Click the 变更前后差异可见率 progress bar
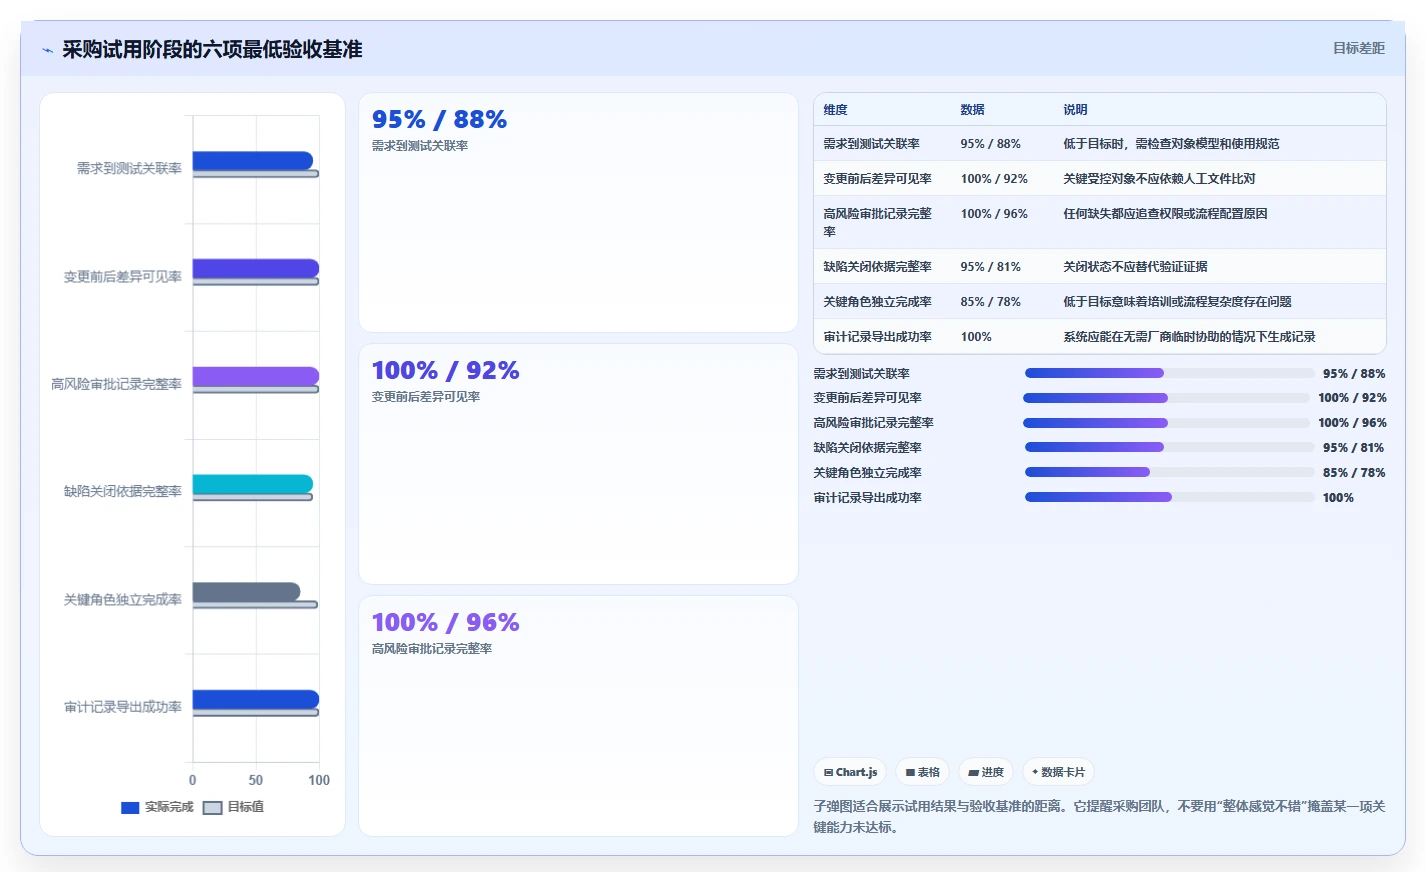This screenshot has width=1426, height=872. 1166,398
